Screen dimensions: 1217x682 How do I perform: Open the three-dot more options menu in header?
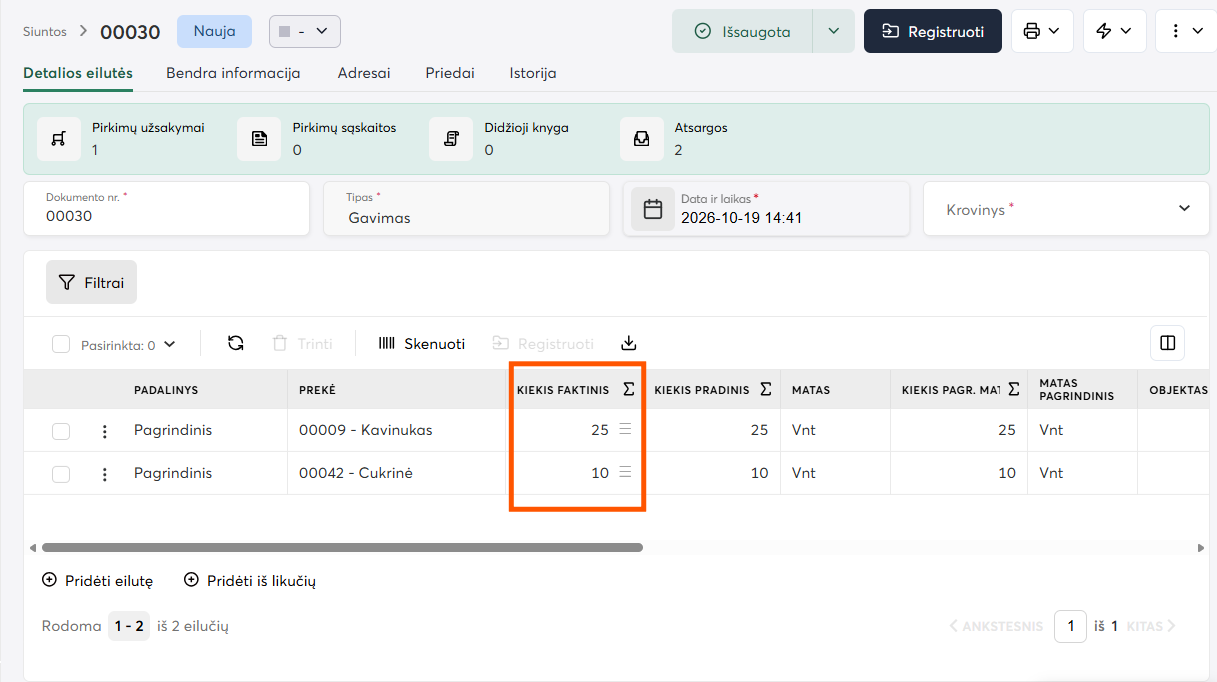pyautogui.click(x=1186, y=31)
